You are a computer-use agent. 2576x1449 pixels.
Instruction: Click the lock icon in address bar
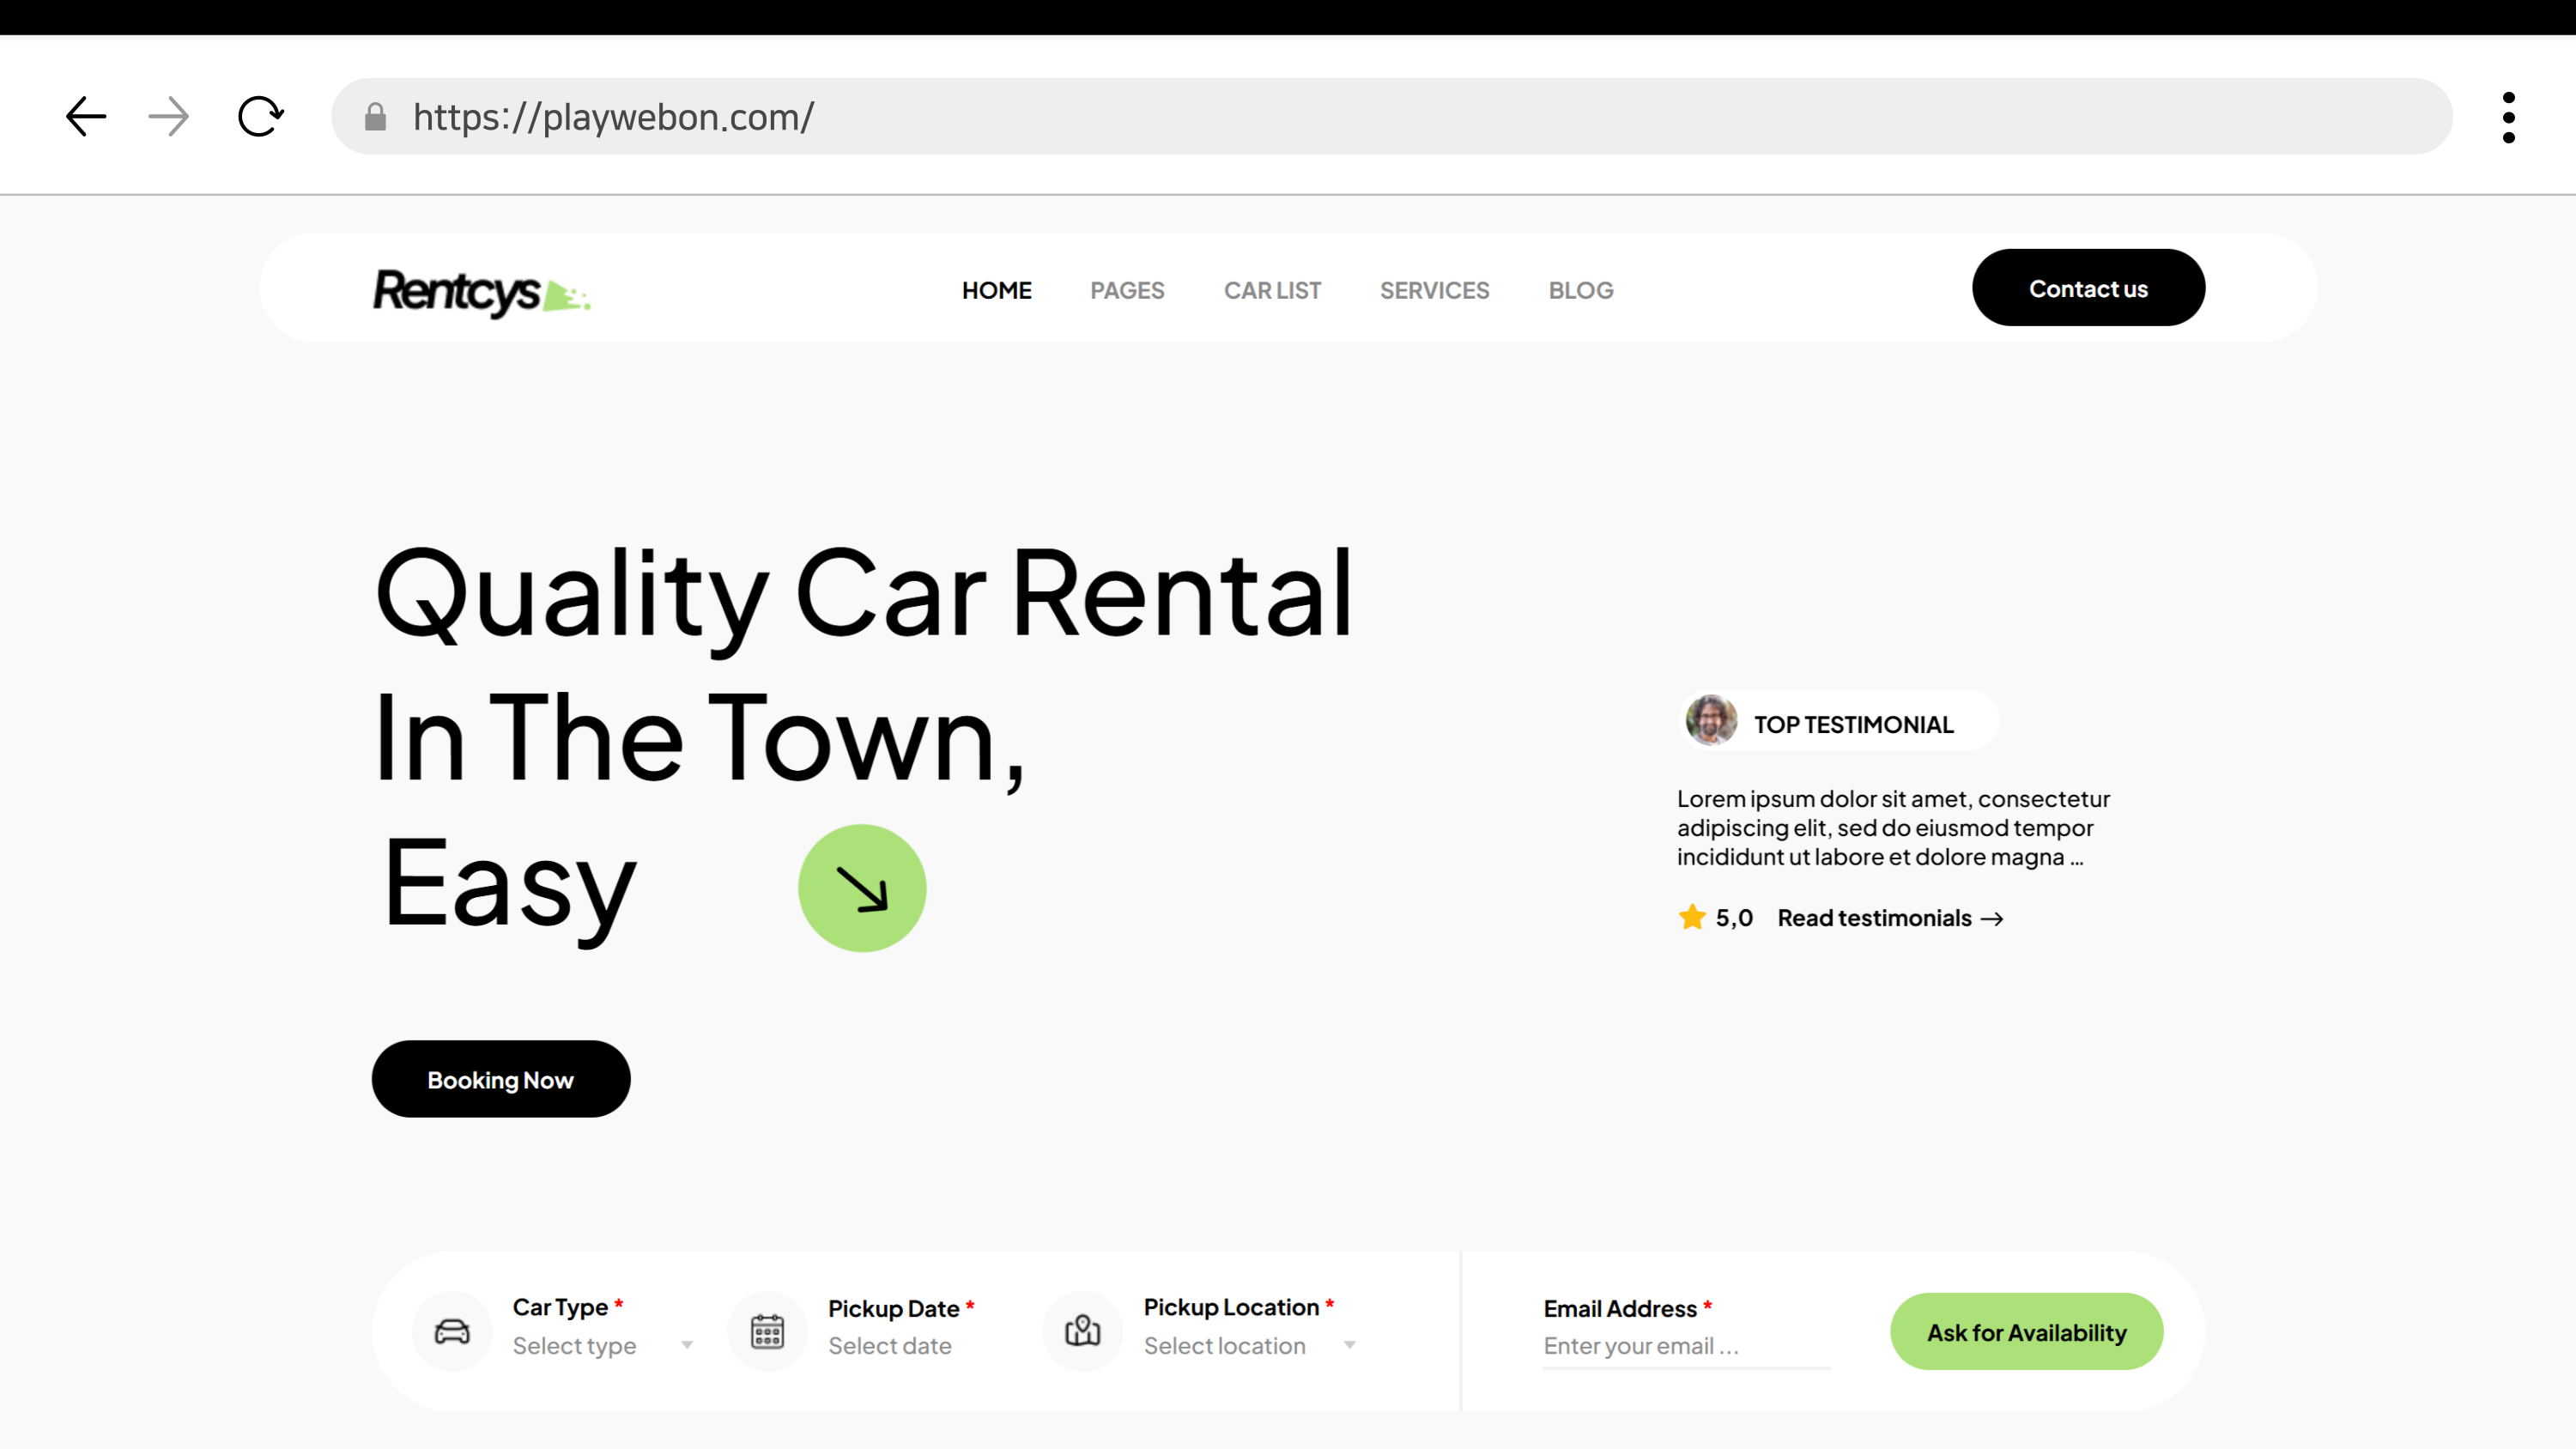375,117
